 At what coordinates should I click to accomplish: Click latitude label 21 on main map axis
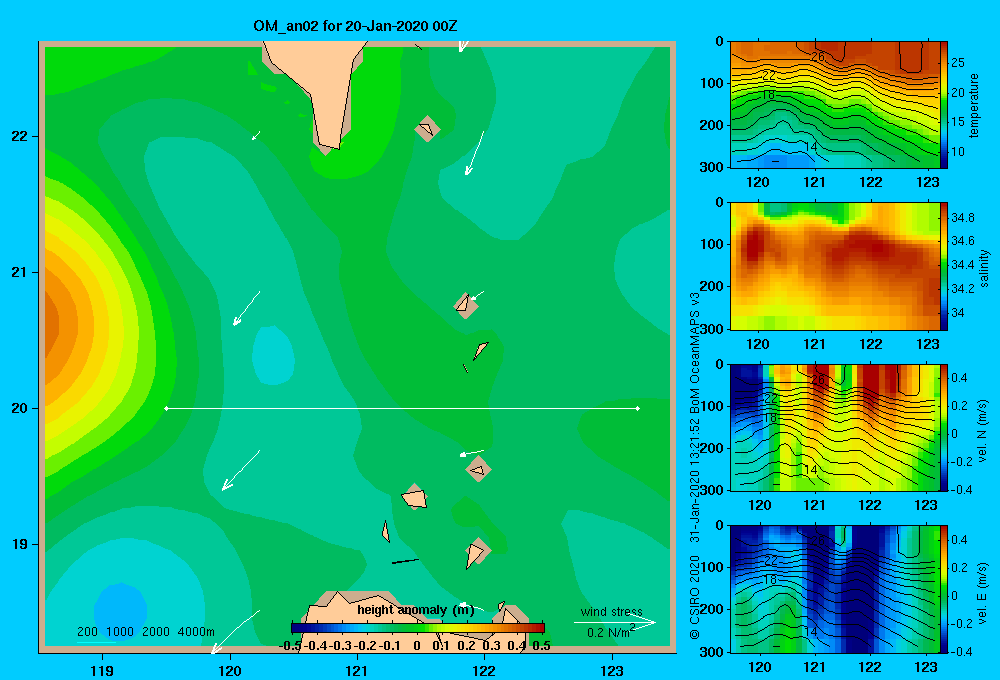(x=20, y=272)
